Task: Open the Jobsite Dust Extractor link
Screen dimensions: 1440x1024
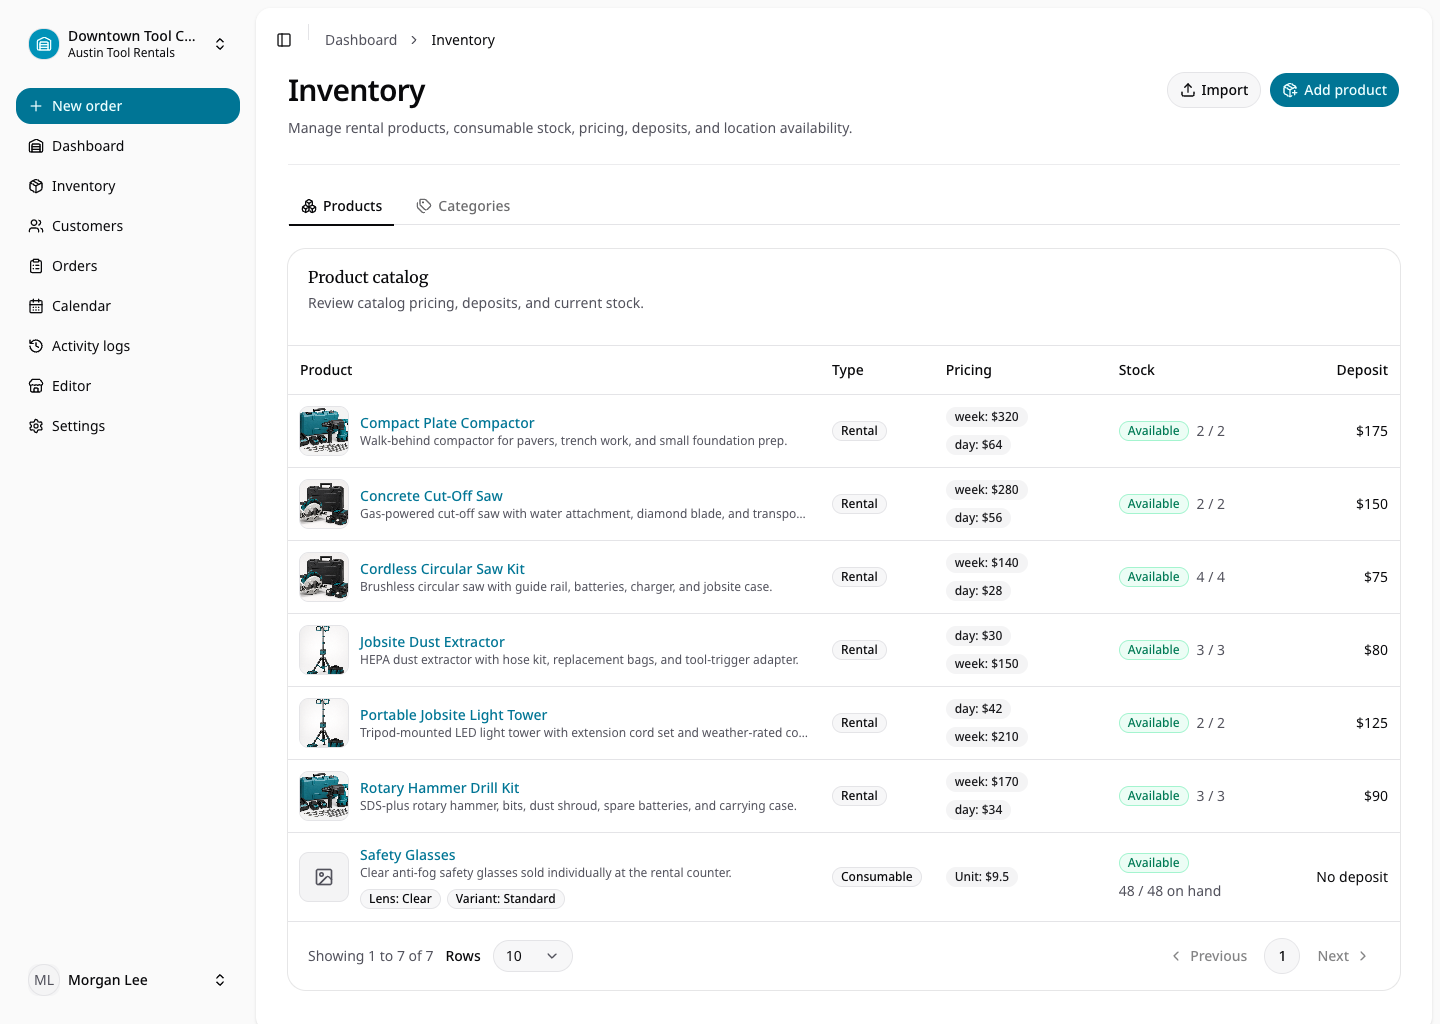Action: pyautogui.click(x=432, y=642)
